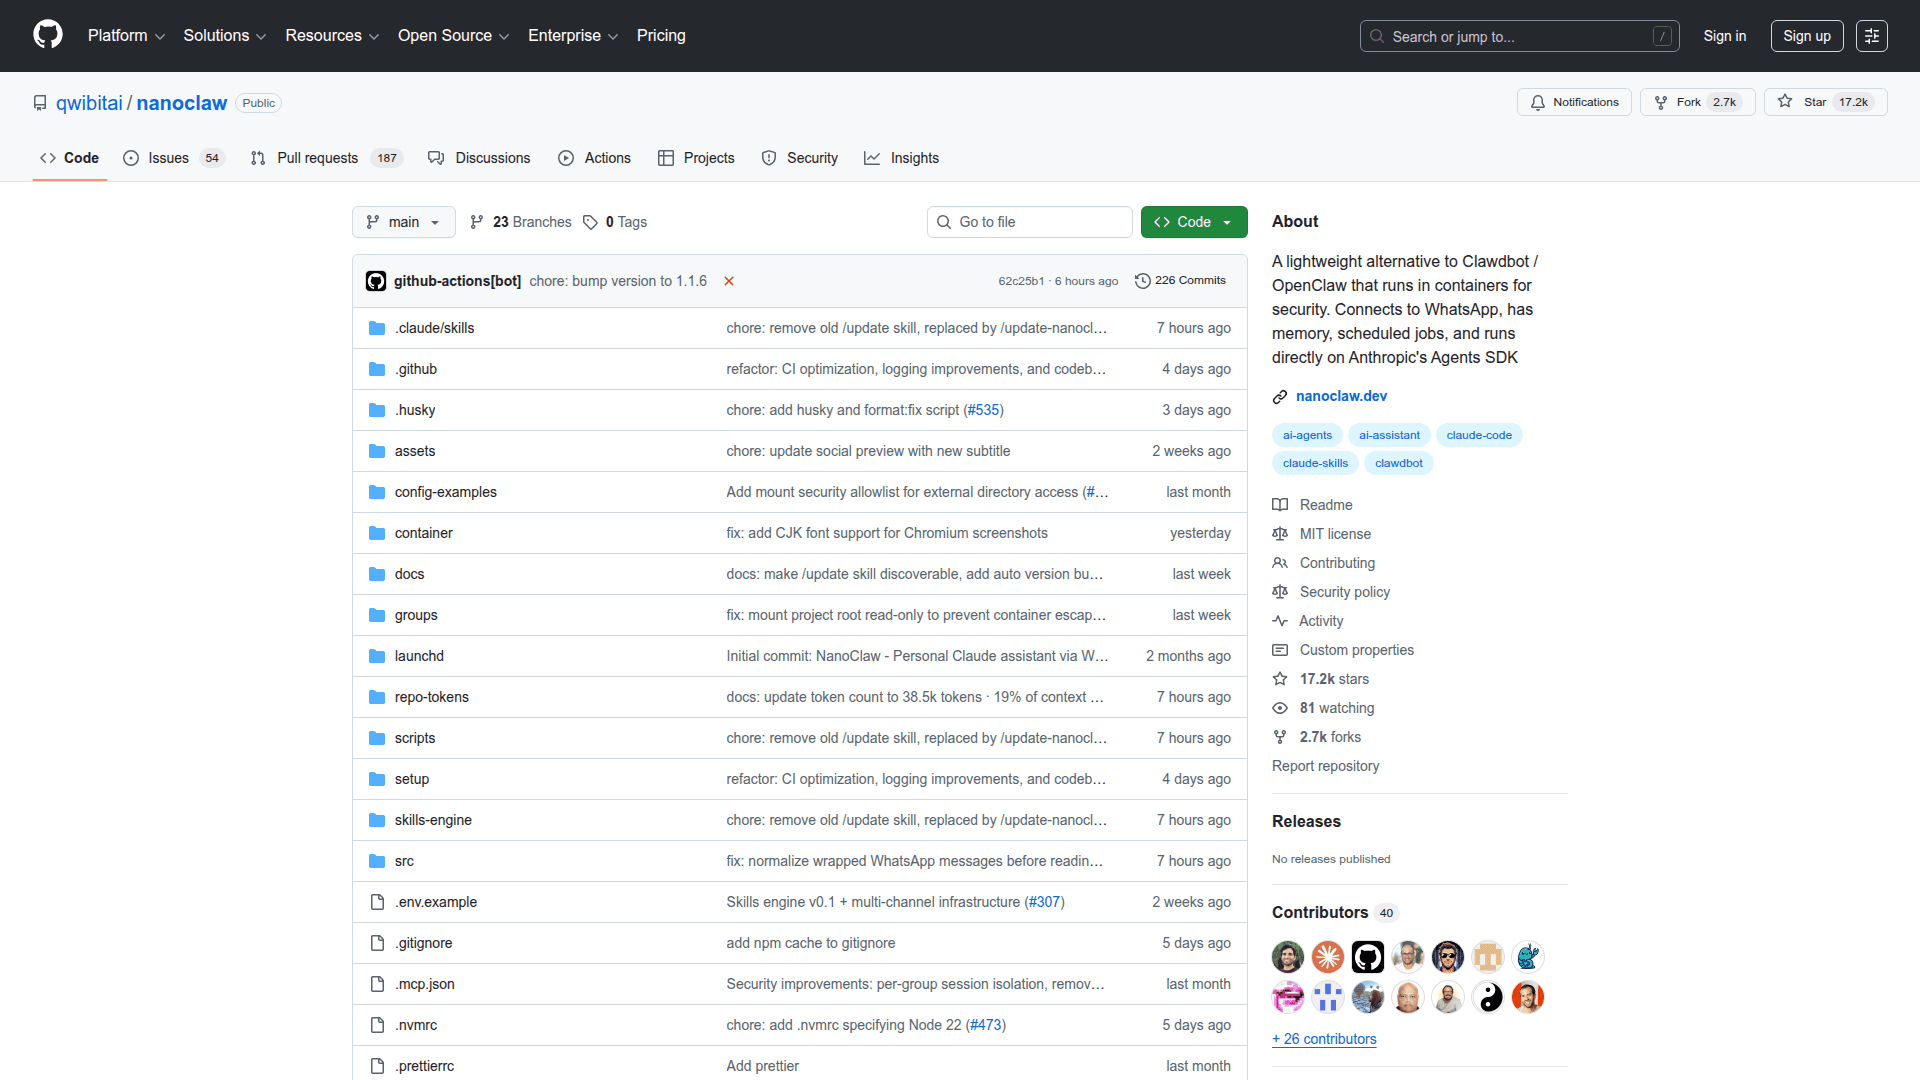Expand the Platform navigation menu

coord(126,36)
